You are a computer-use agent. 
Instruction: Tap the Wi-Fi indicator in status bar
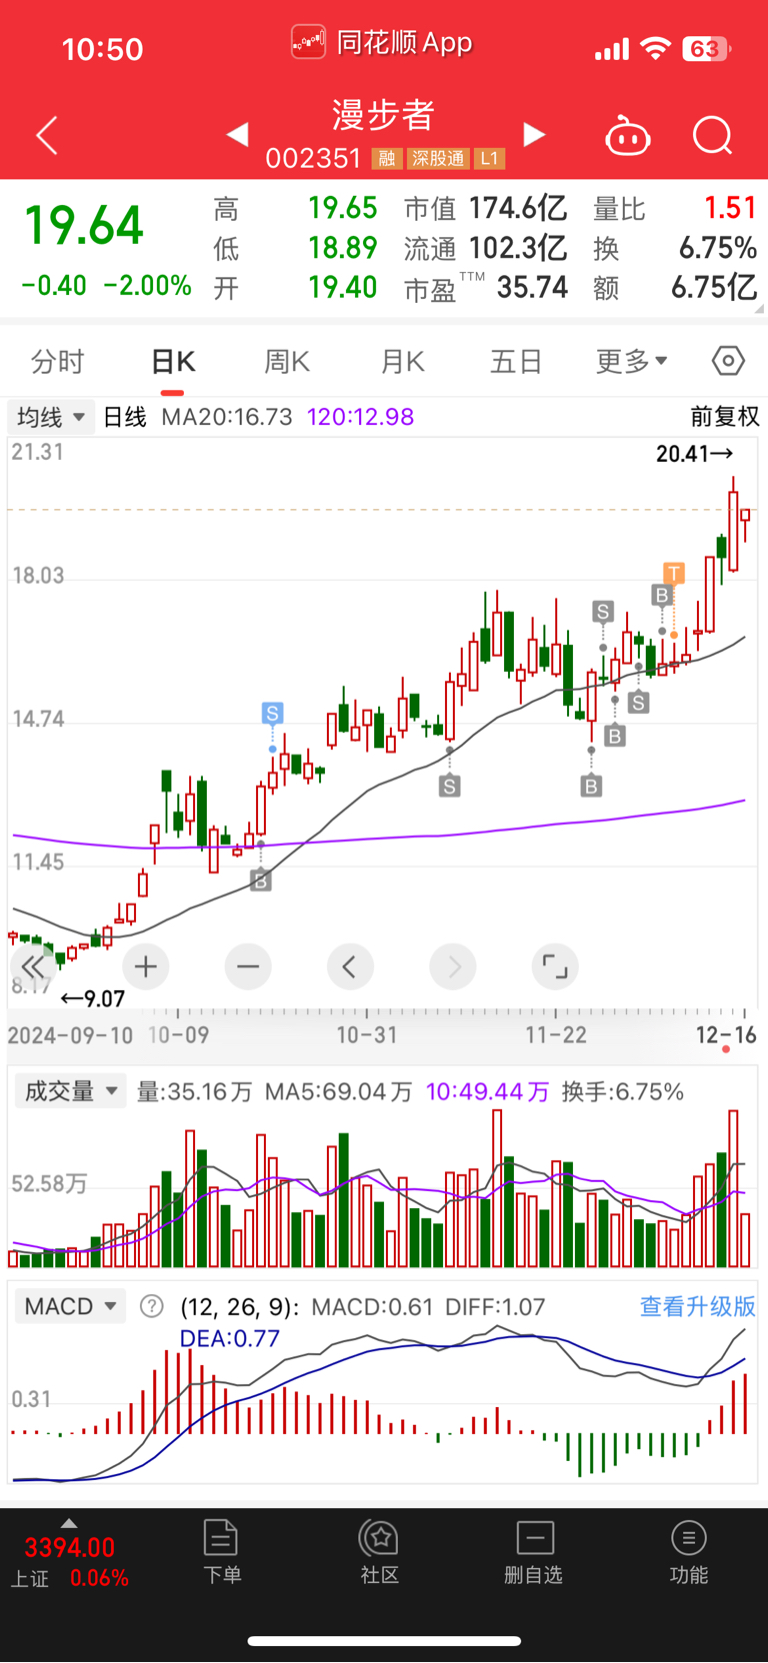point(655,48)
